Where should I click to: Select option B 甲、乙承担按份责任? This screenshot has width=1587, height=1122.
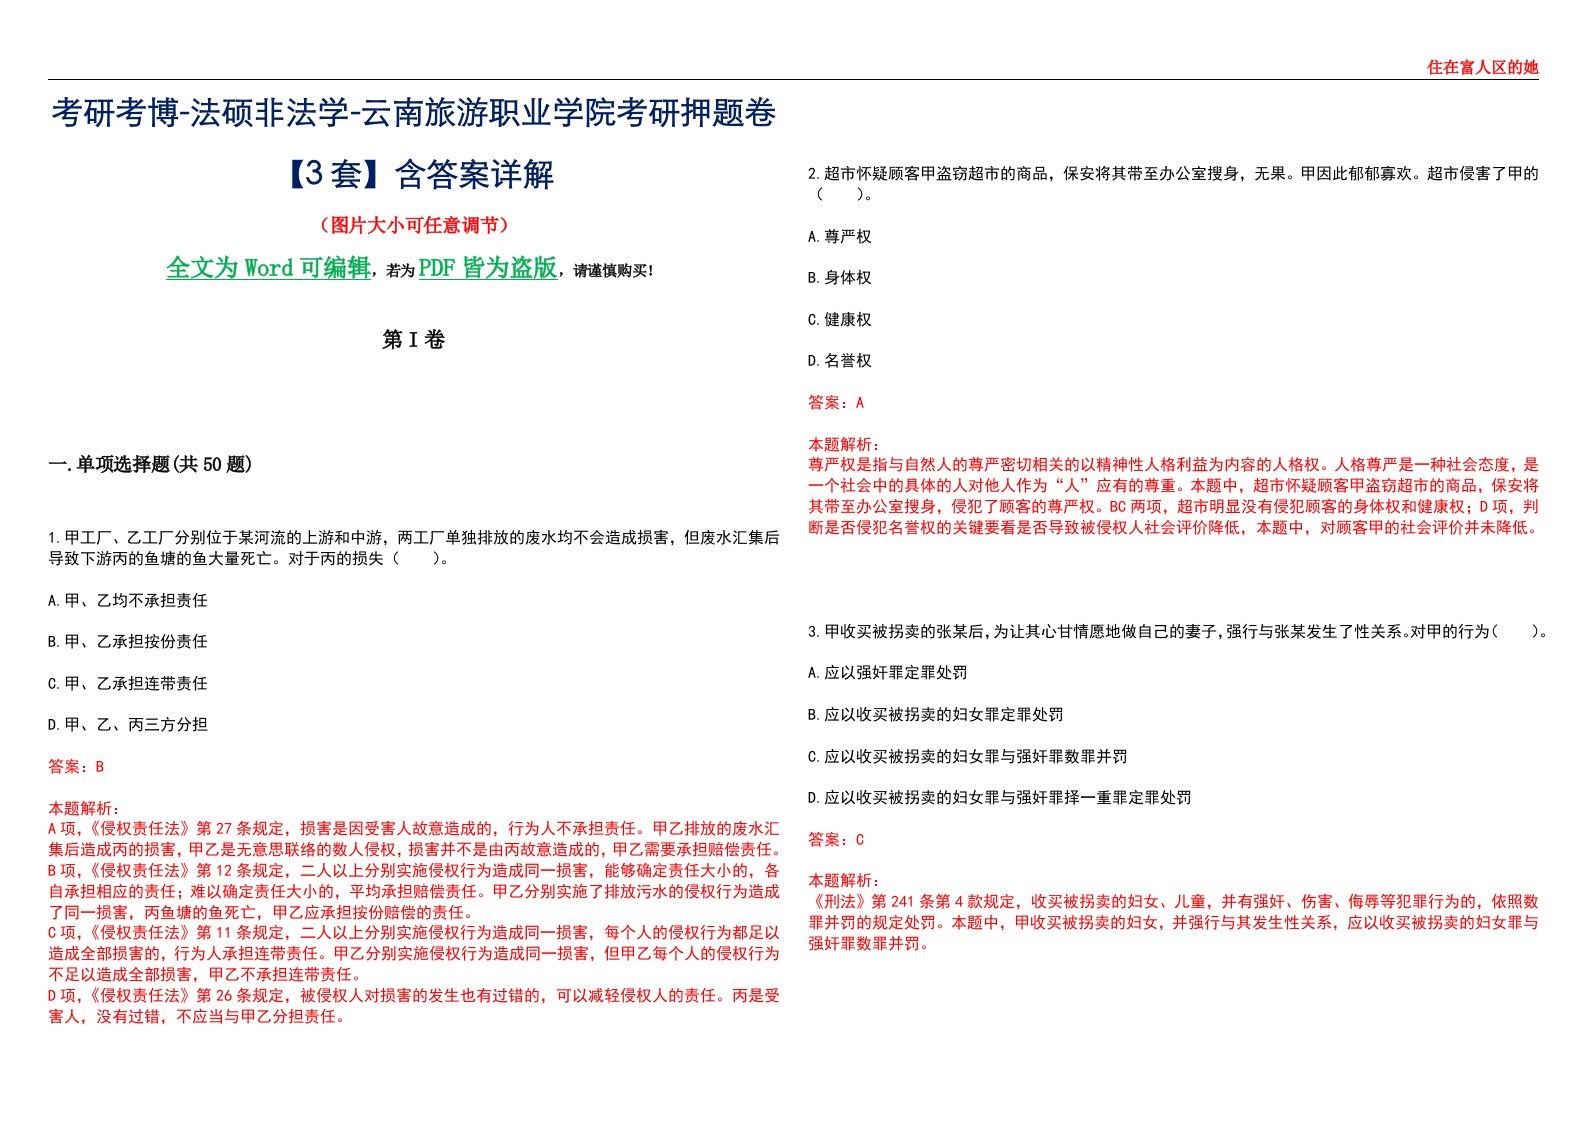pos(128,641)
